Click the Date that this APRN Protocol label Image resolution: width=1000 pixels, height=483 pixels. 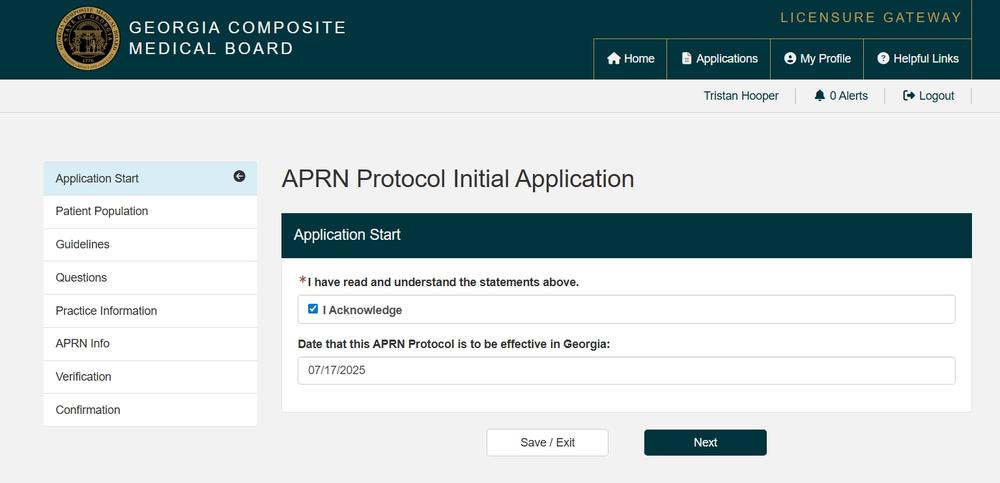(x=454, y=344)
